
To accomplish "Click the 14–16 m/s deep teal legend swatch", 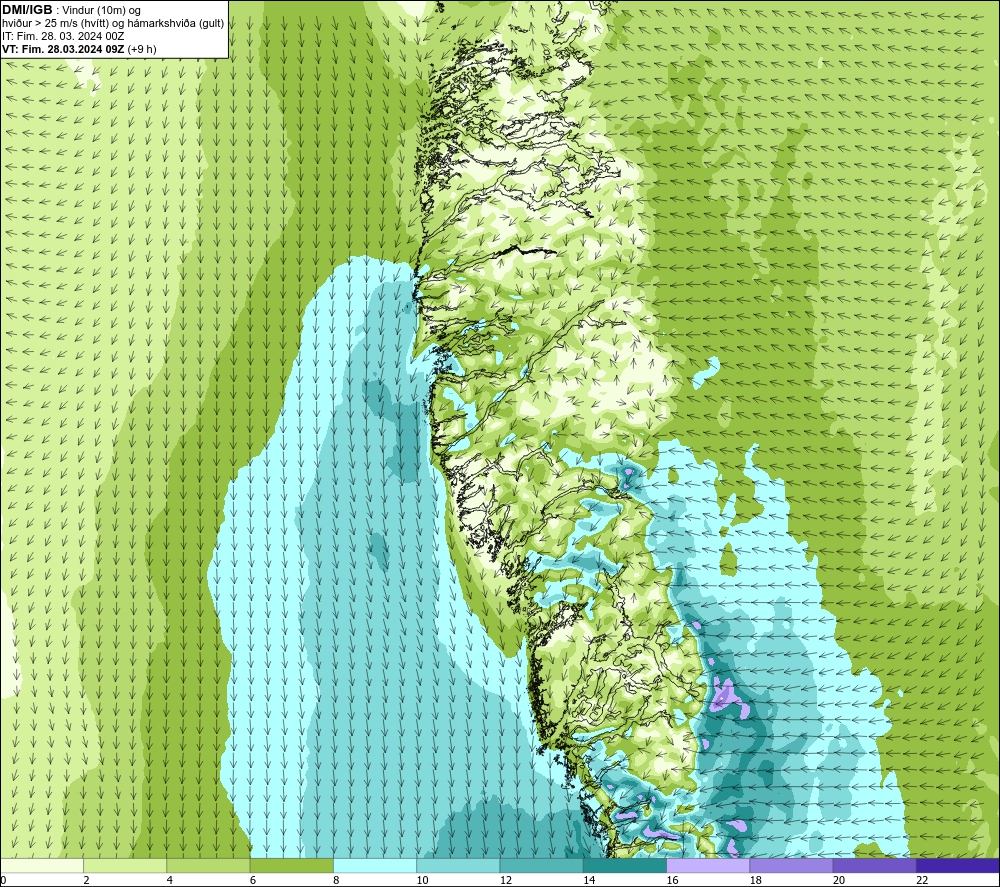I will [625, 865].
